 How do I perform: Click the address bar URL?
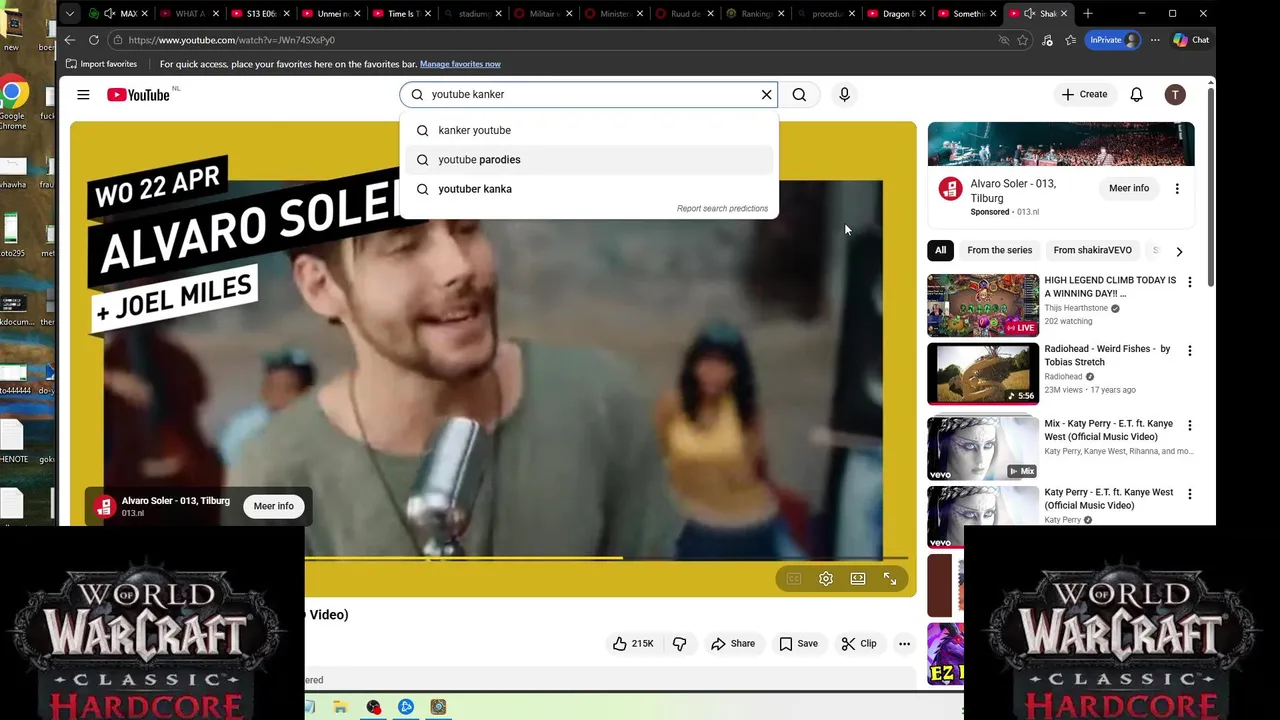click(231, 40)
